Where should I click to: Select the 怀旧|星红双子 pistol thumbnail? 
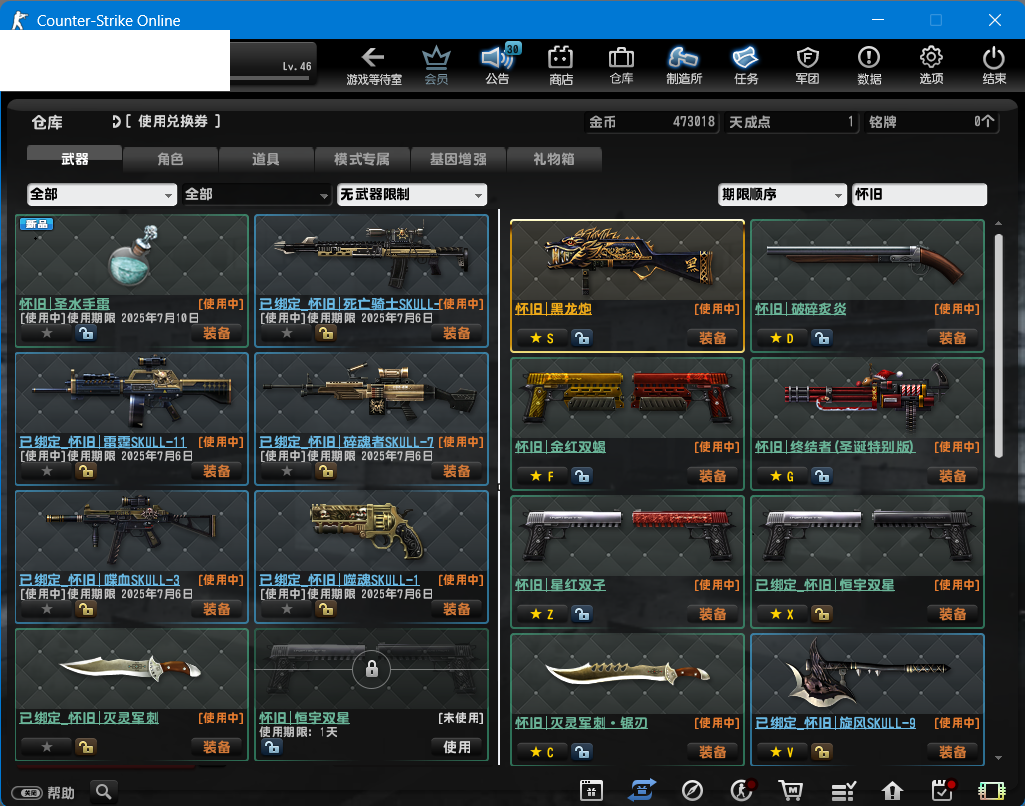628,536
